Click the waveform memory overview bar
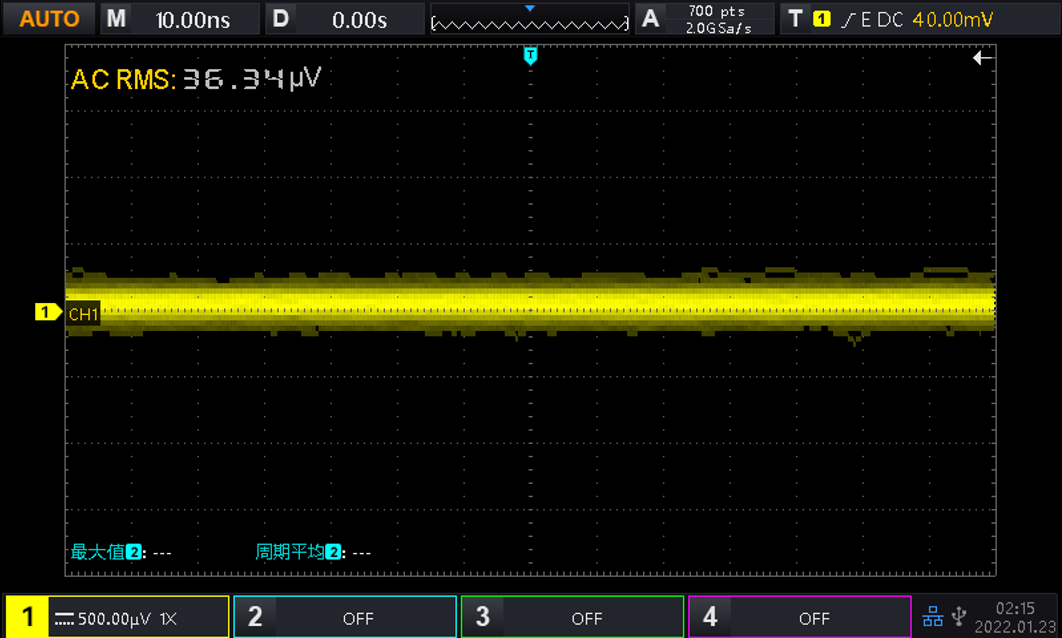The height and width of the screenshot is (638, 1062). pyautogui.click(x=529, y=19)
